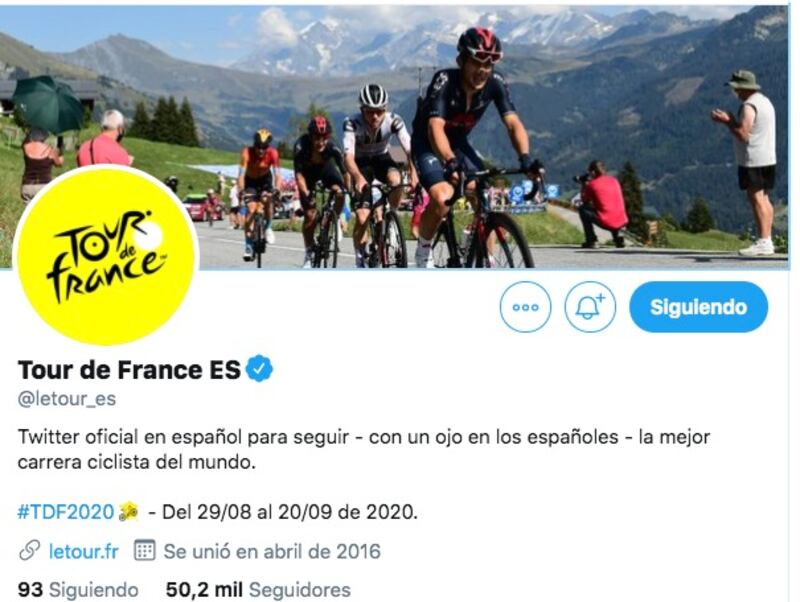Click the Tour de France ES name
The image size is (800, 602).
coord(129,370)
